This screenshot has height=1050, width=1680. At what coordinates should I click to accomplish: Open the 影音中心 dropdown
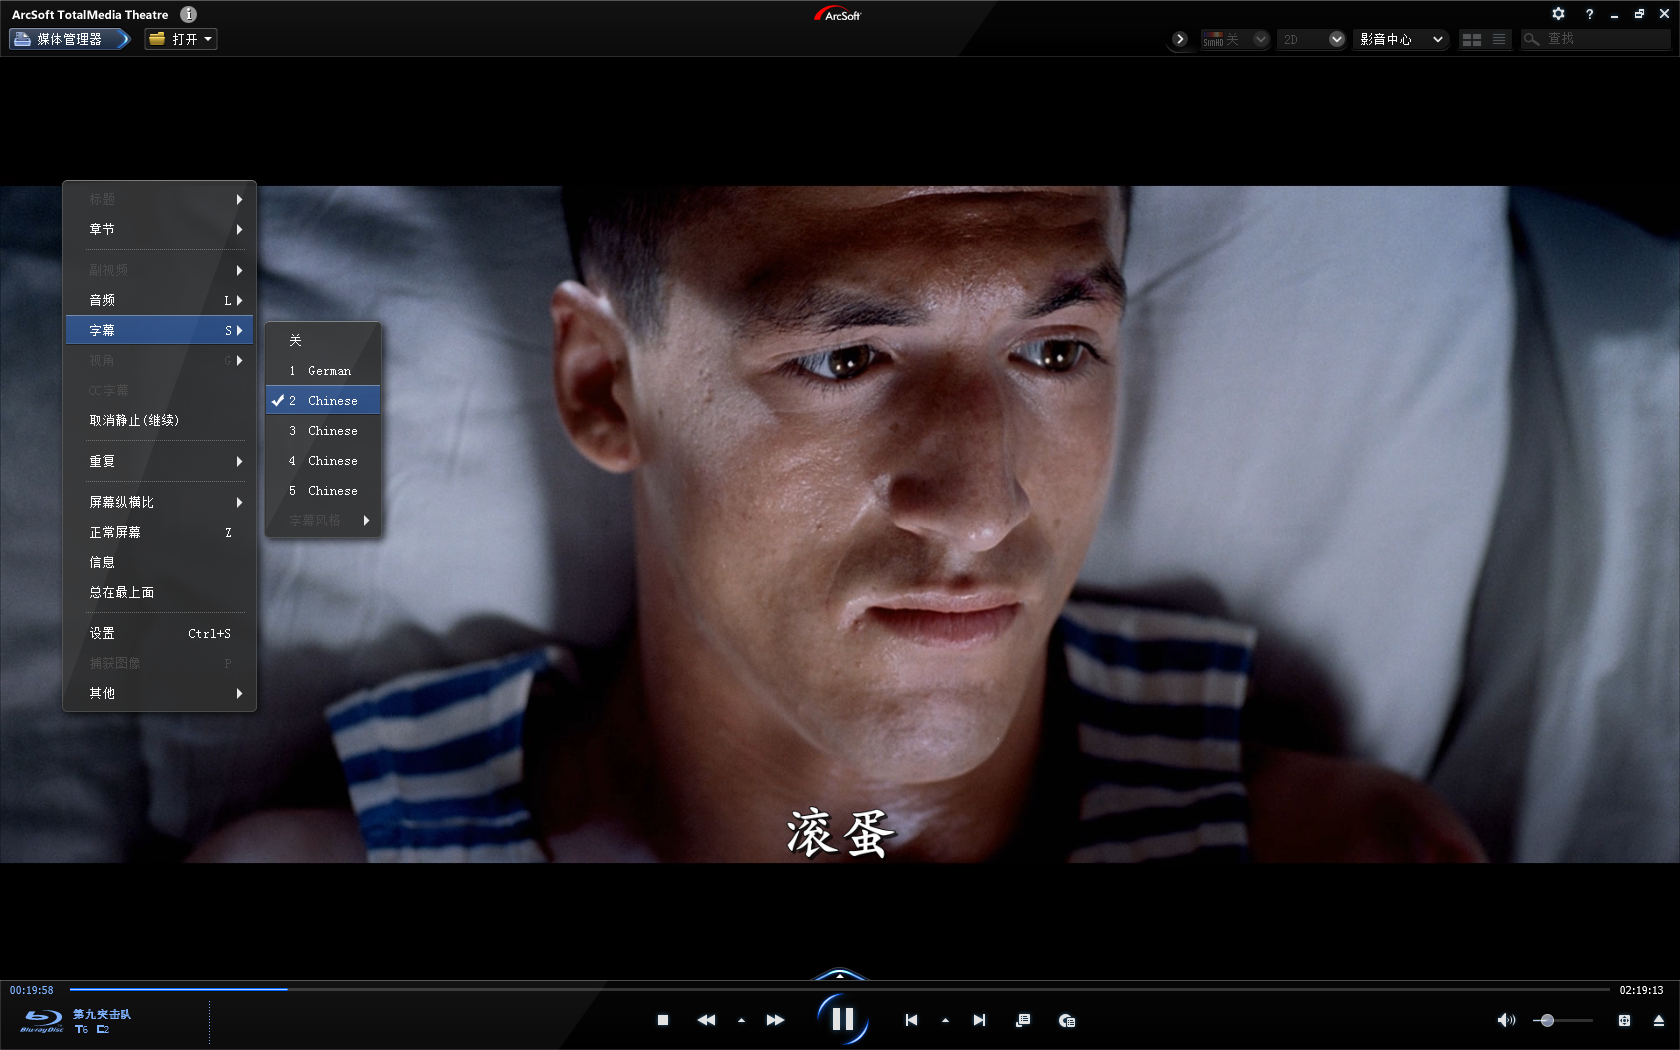(x=1402, y=39)
